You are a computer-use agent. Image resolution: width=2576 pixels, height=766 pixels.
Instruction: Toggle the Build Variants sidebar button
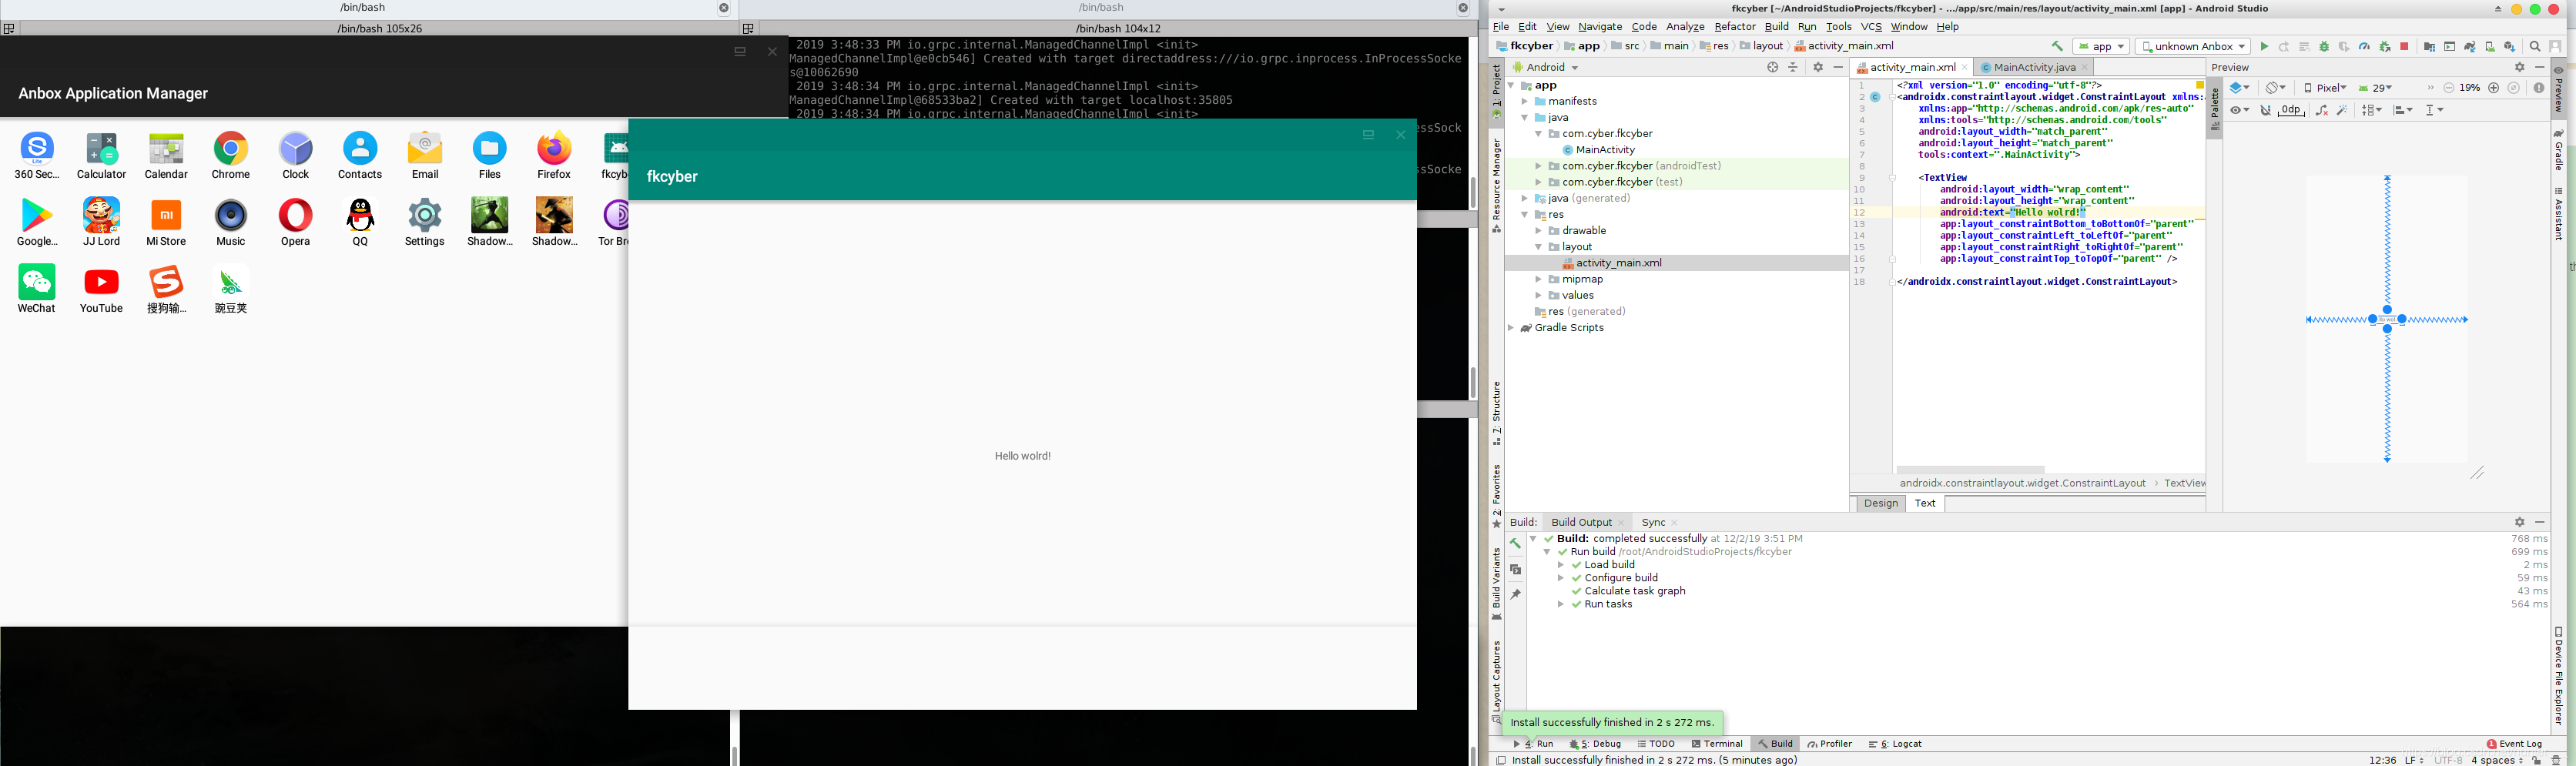point(1497,584)
